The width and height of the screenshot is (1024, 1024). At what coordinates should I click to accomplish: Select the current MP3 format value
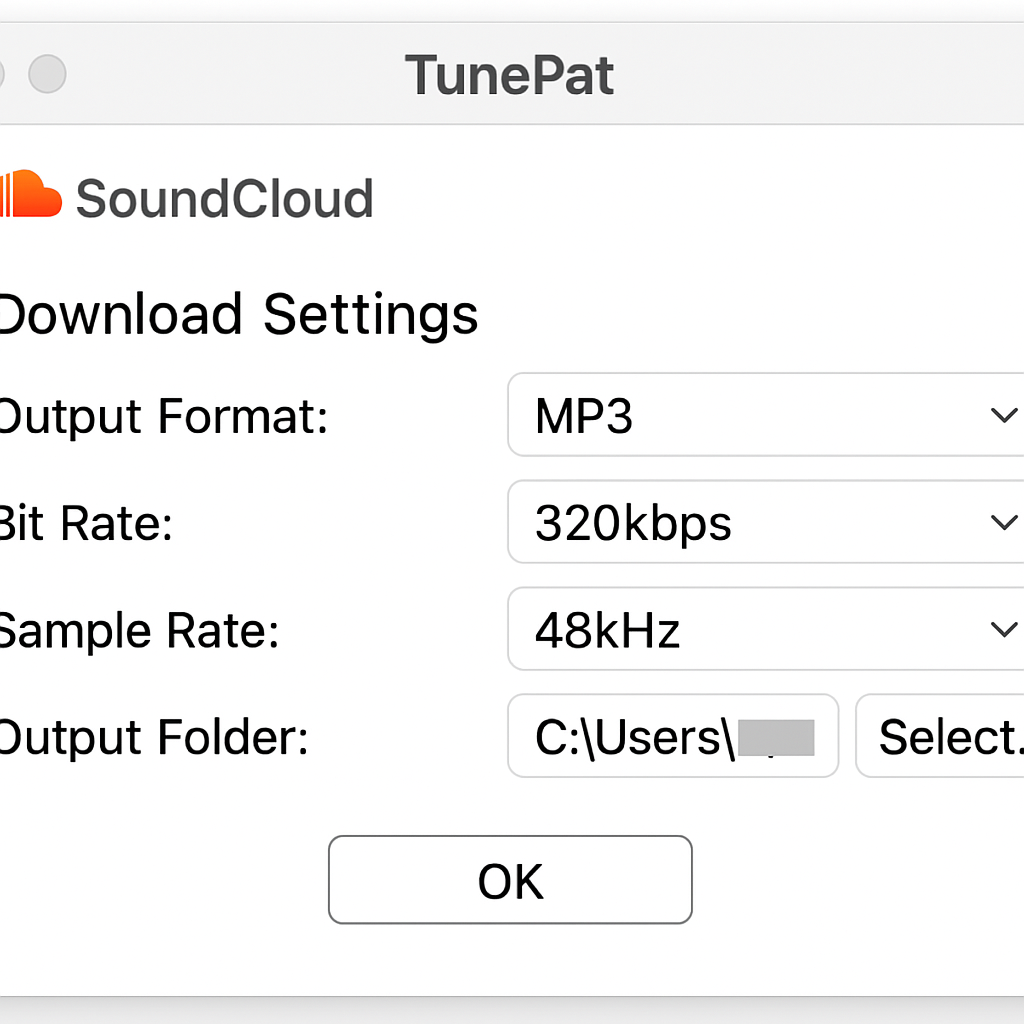point(584,415)
